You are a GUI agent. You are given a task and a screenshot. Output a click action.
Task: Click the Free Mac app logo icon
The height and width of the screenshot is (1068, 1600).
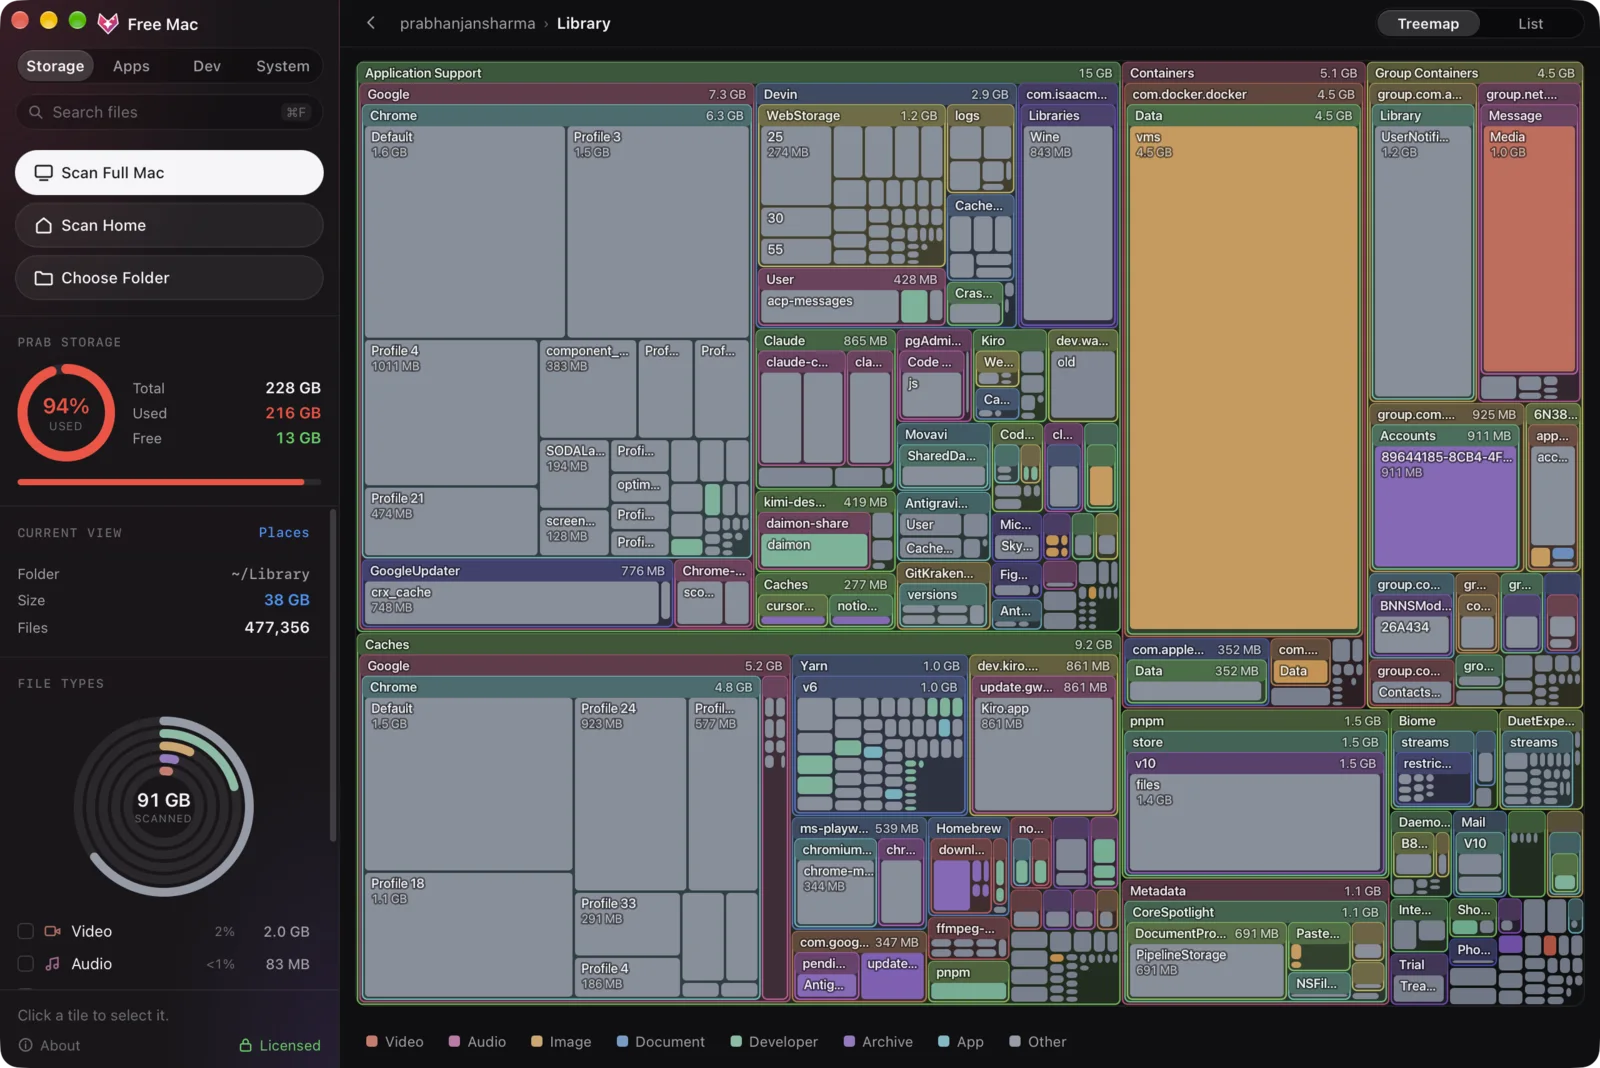pyautogui.click(x=108, y=23)
